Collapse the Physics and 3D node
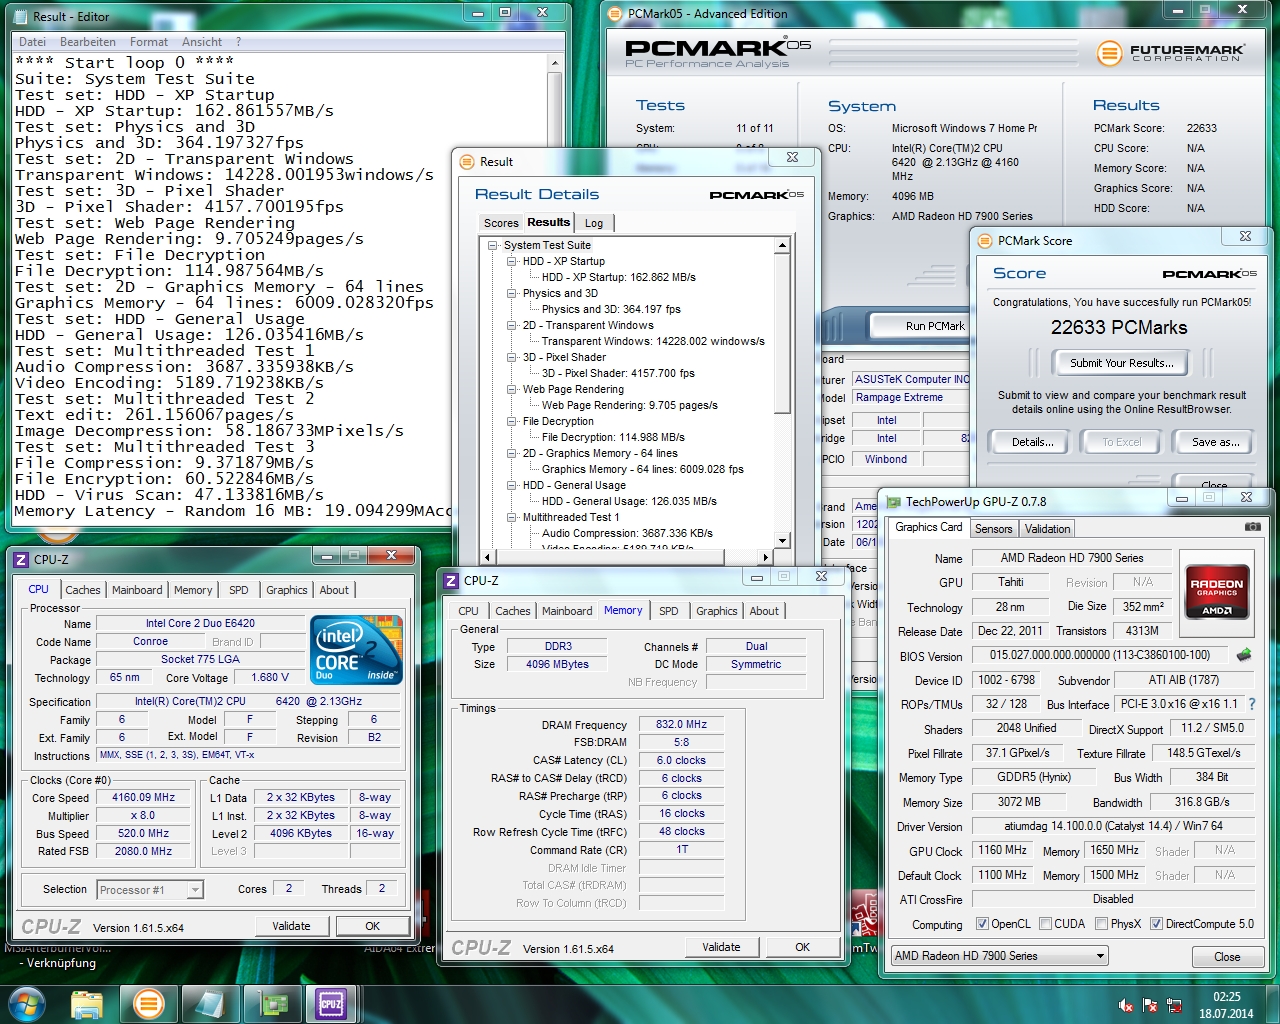This screenshot has width=1280, height=1024. tap(511, 293)
